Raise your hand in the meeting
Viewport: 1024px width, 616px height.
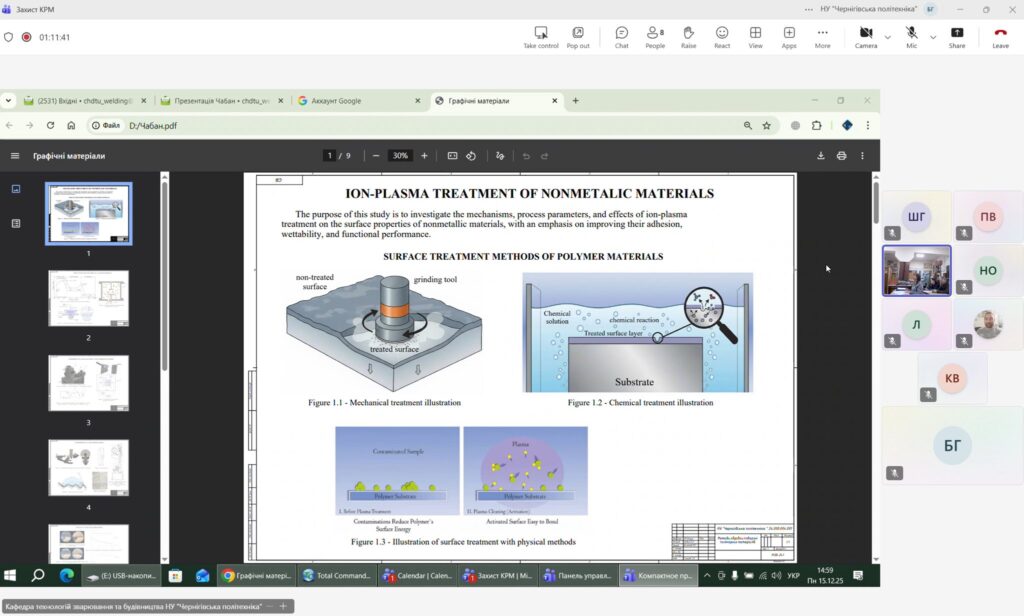[688, 36]
